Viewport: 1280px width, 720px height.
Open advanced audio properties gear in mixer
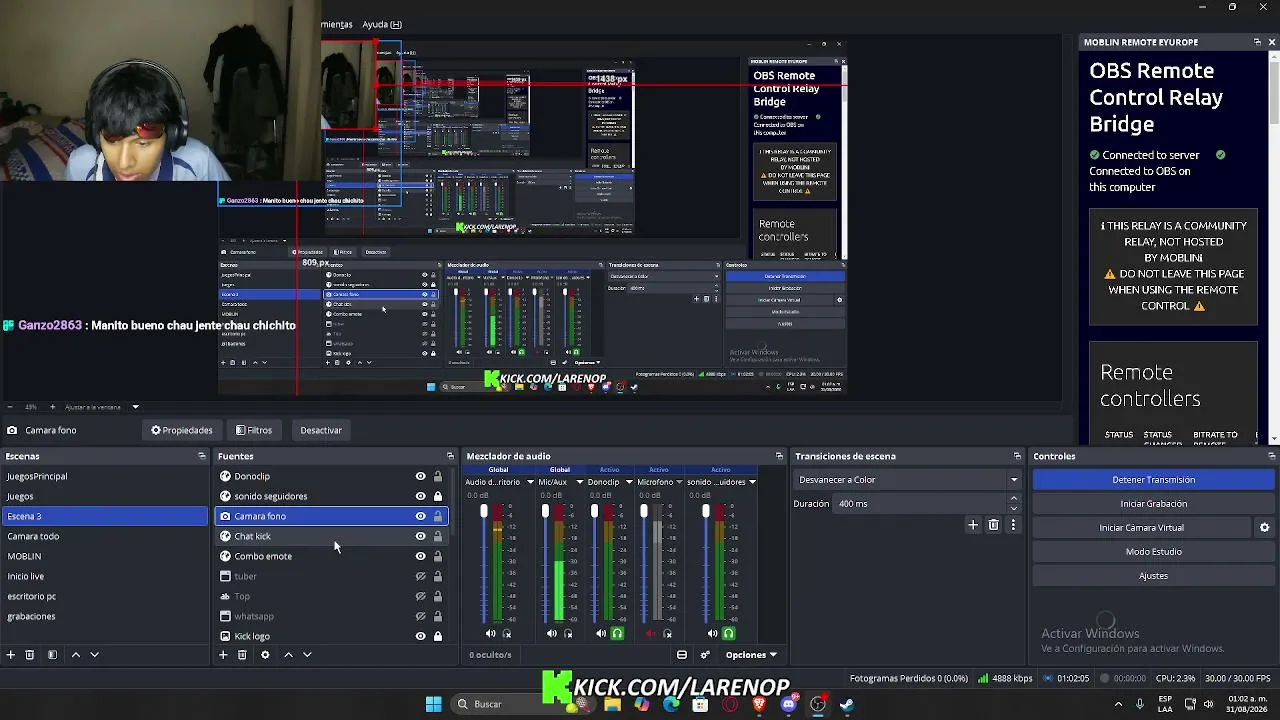pyautogui.click(x=705, y=655)
